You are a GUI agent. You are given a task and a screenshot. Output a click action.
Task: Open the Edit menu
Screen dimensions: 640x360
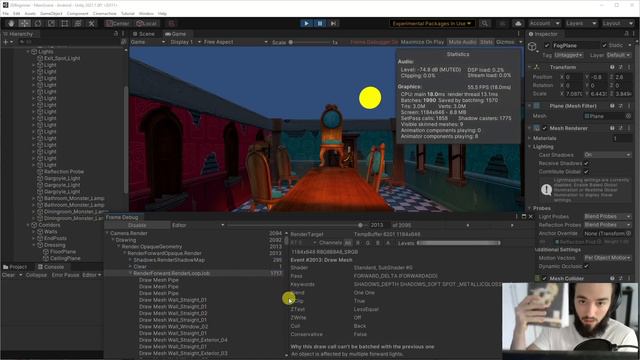pos(16,13)
